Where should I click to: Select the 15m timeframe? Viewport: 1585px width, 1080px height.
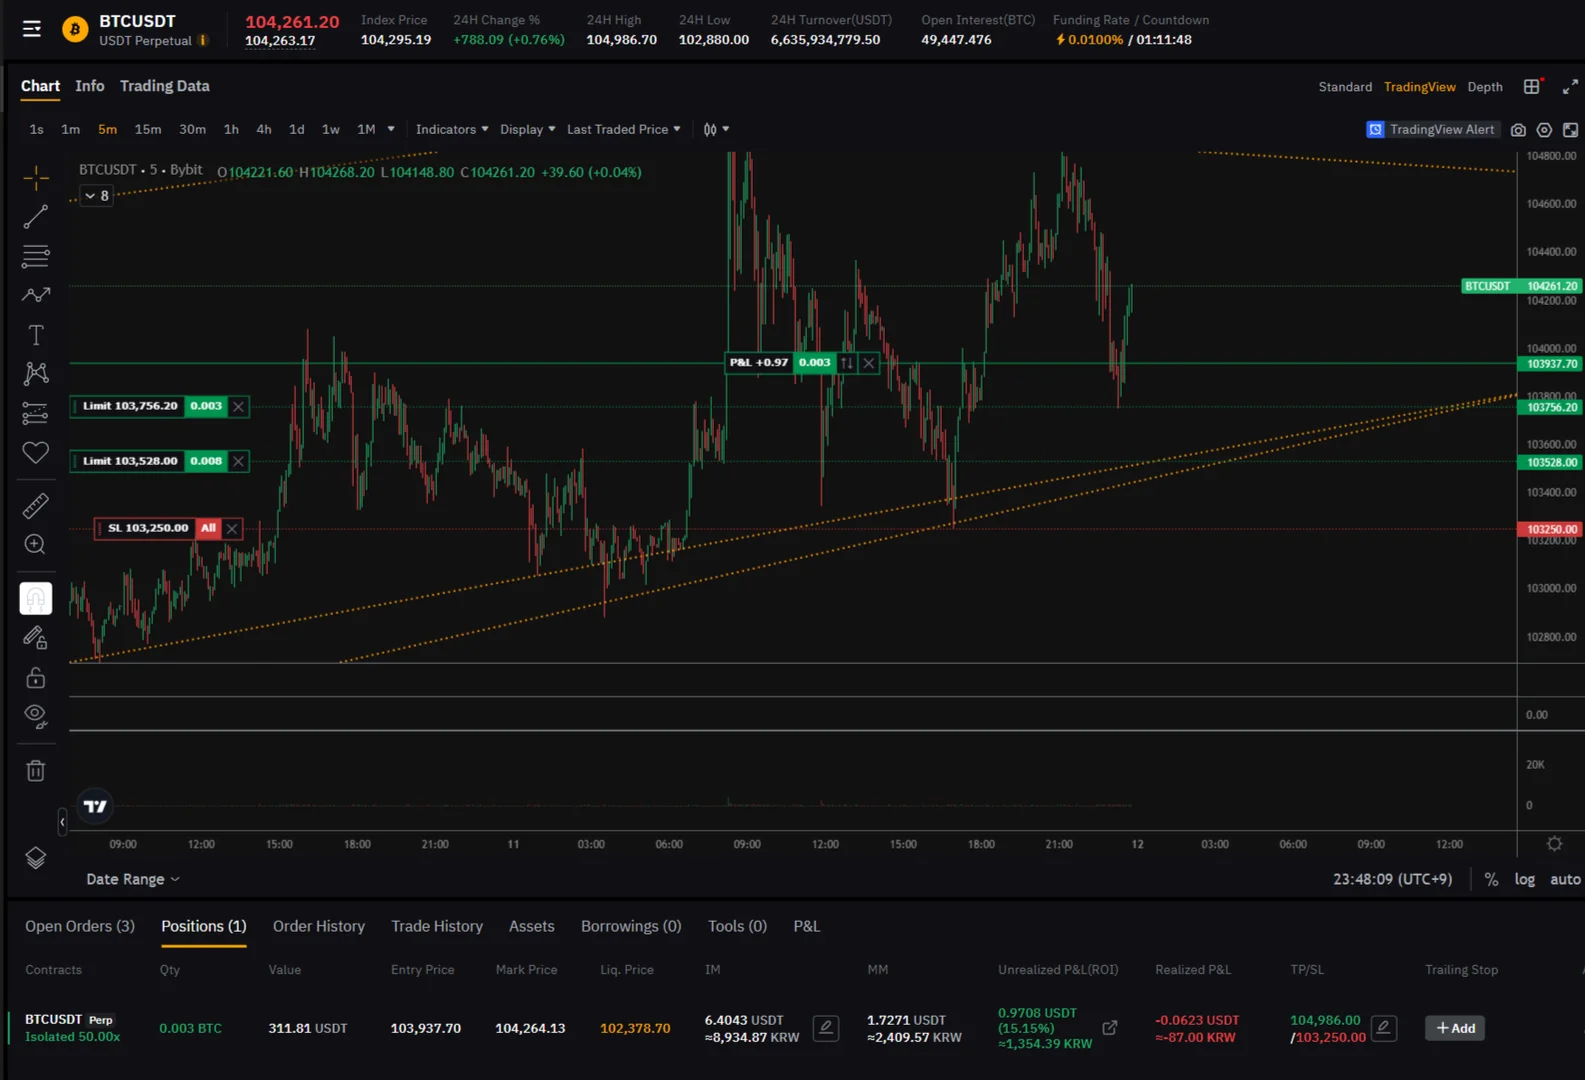[x=148, y=129]
